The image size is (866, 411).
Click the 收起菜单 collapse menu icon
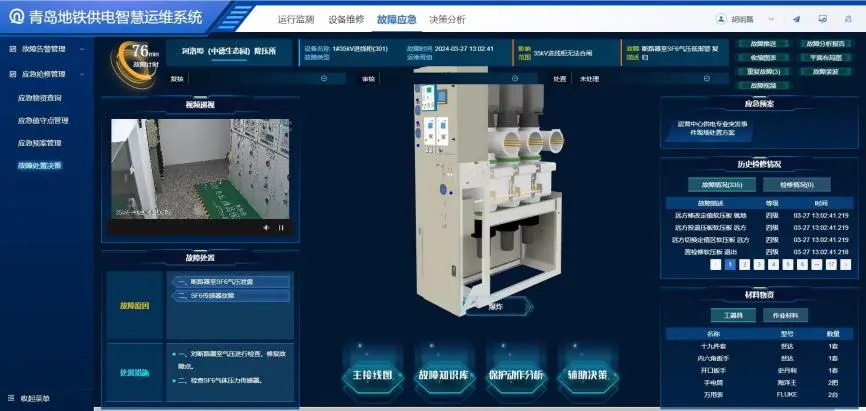[12, 398]
